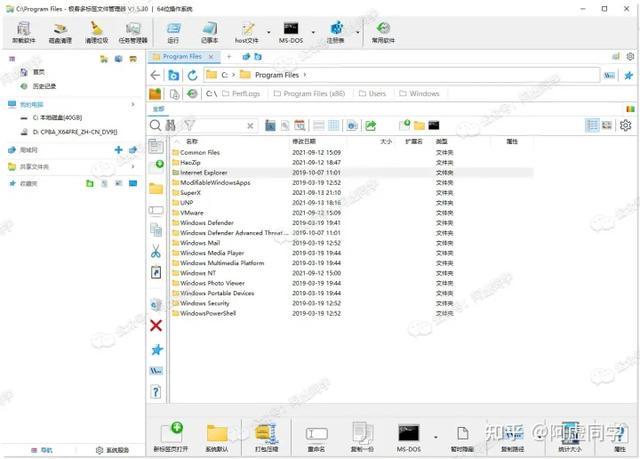Expand the 我的电脑 section chevron
The height and width of the screenshot is (459, 640).
pos(133,104)
